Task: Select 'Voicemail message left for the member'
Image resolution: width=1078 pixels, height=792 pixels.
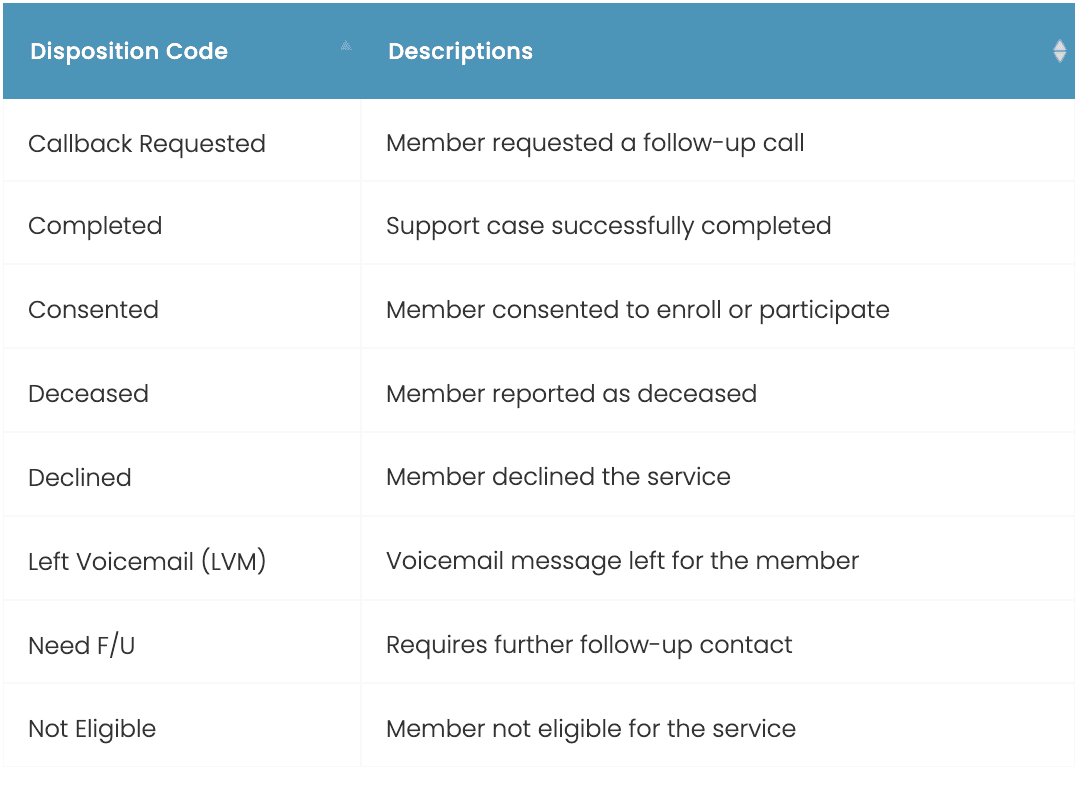Action: click(622, 561)
